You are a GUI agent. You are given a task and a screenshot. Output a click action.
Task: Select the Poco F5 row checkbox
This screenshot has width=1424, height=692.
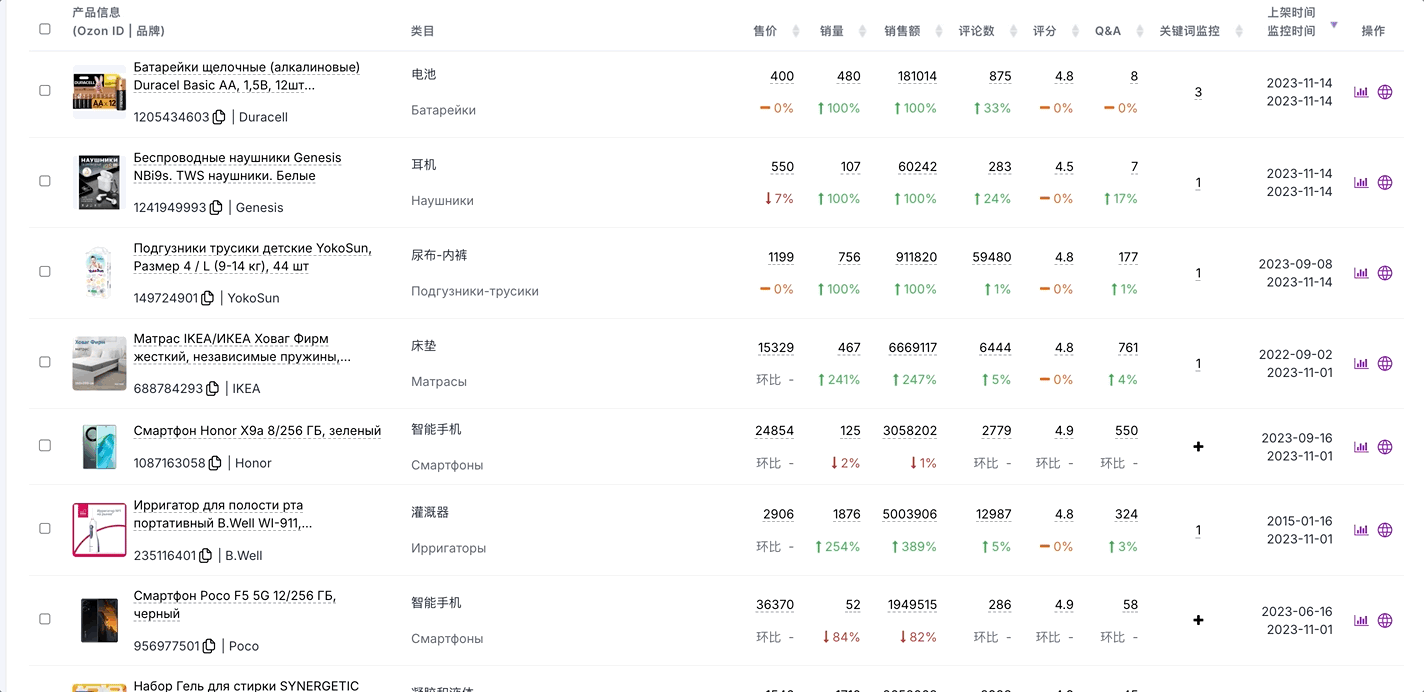coord(45,619)
